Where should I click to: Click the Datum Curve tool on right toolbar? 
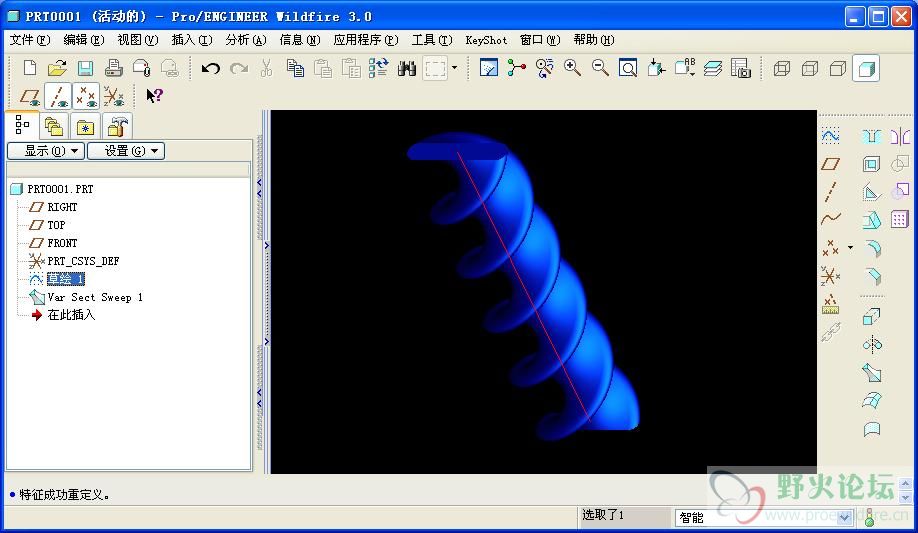pos(830,220)
